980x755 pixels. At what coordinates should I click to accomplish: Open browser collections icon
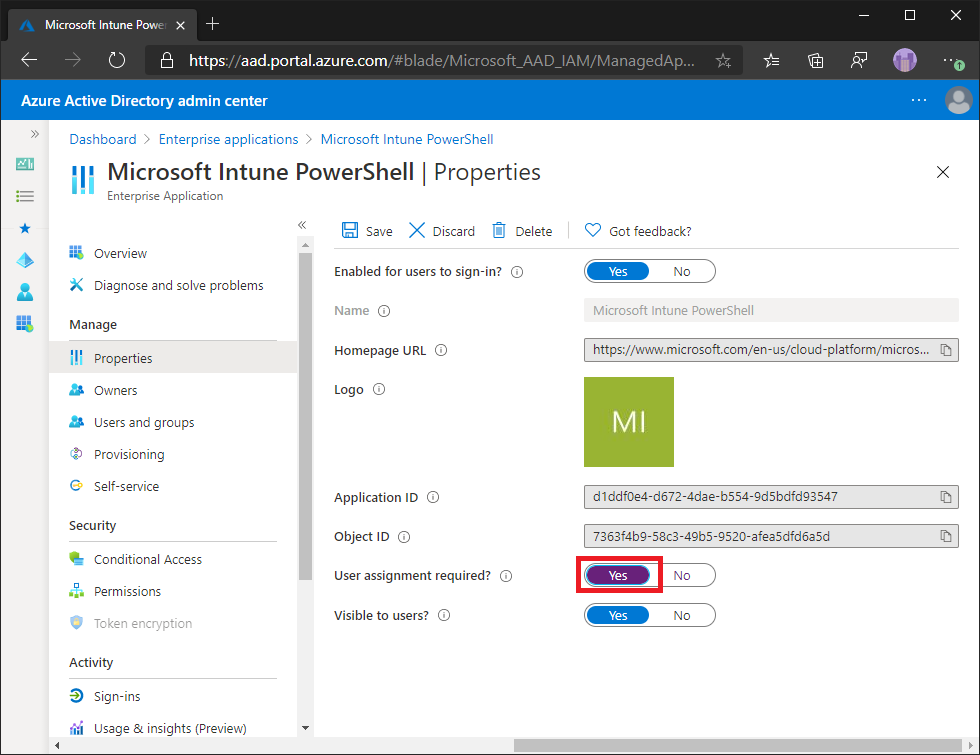click(x=816, y=61)
